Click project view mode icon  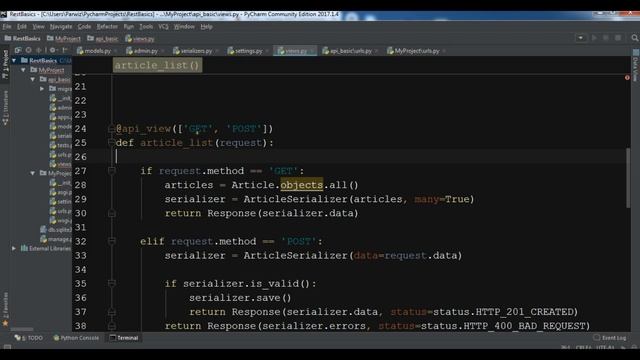18,50
